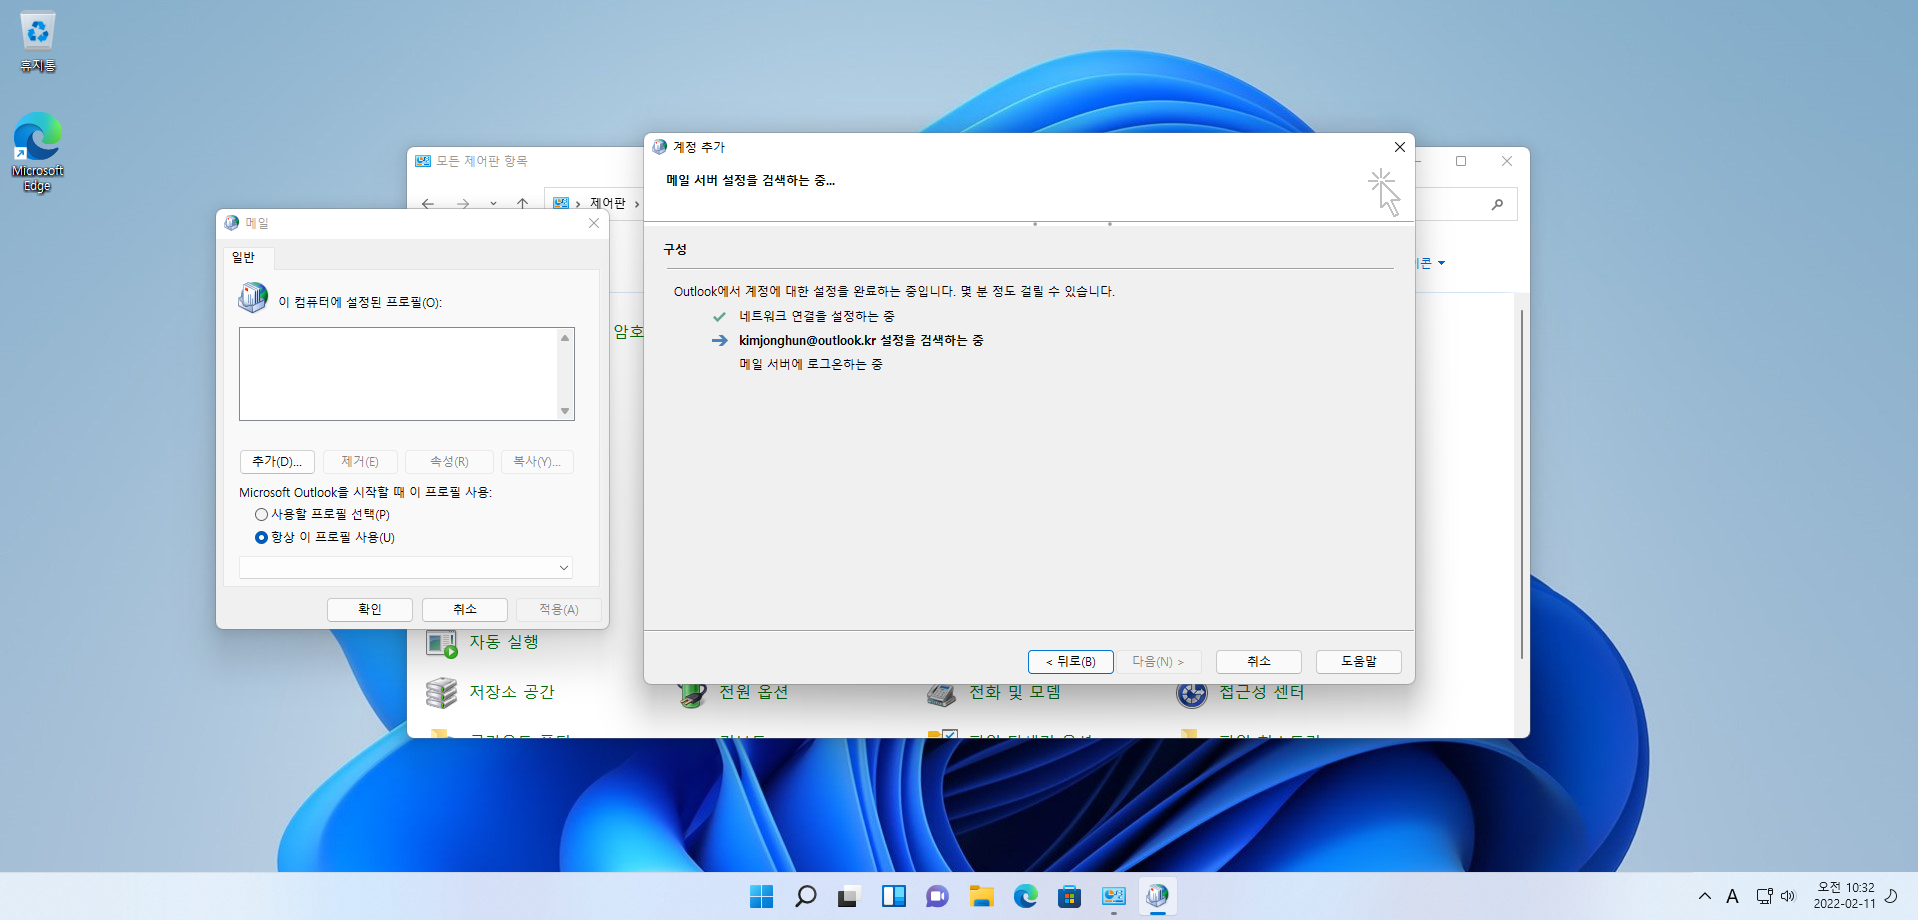Open Microsoft Edge desktop shortcut

point(37,152)
